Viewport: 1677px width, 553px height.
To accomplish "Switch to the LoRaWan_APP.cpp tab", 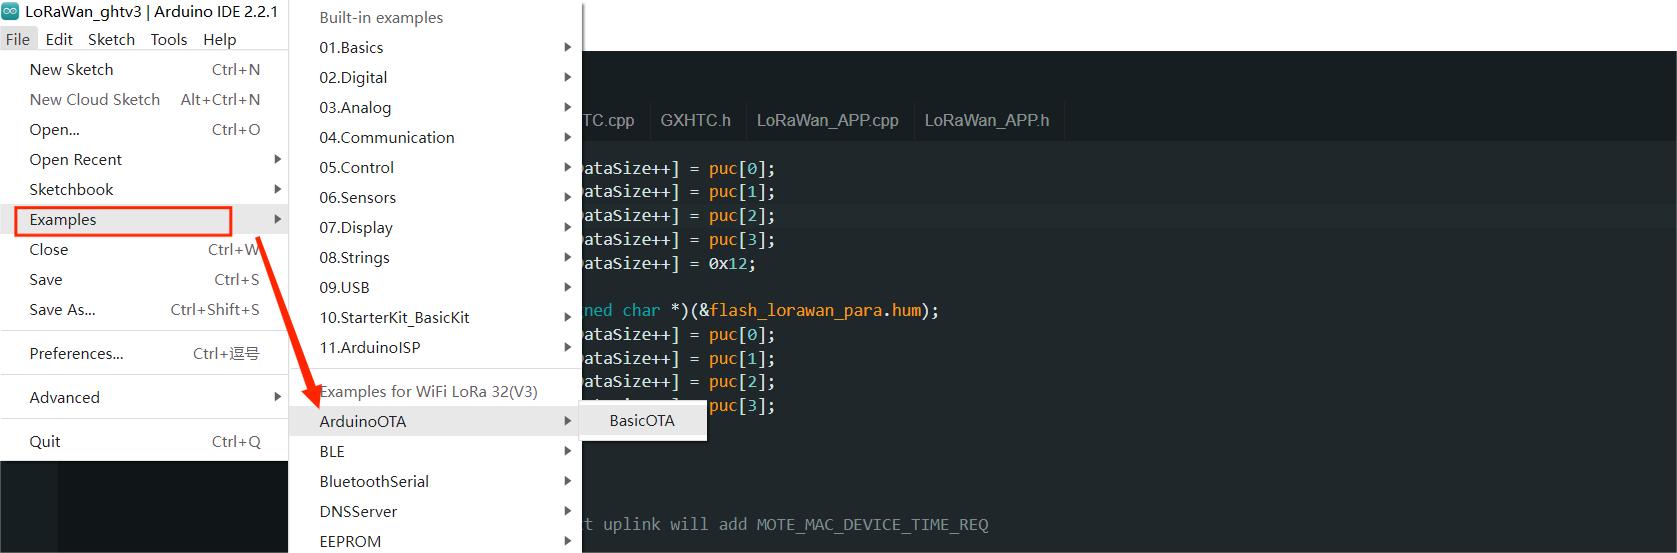I will pyautogui.click(x=827, y=120).
